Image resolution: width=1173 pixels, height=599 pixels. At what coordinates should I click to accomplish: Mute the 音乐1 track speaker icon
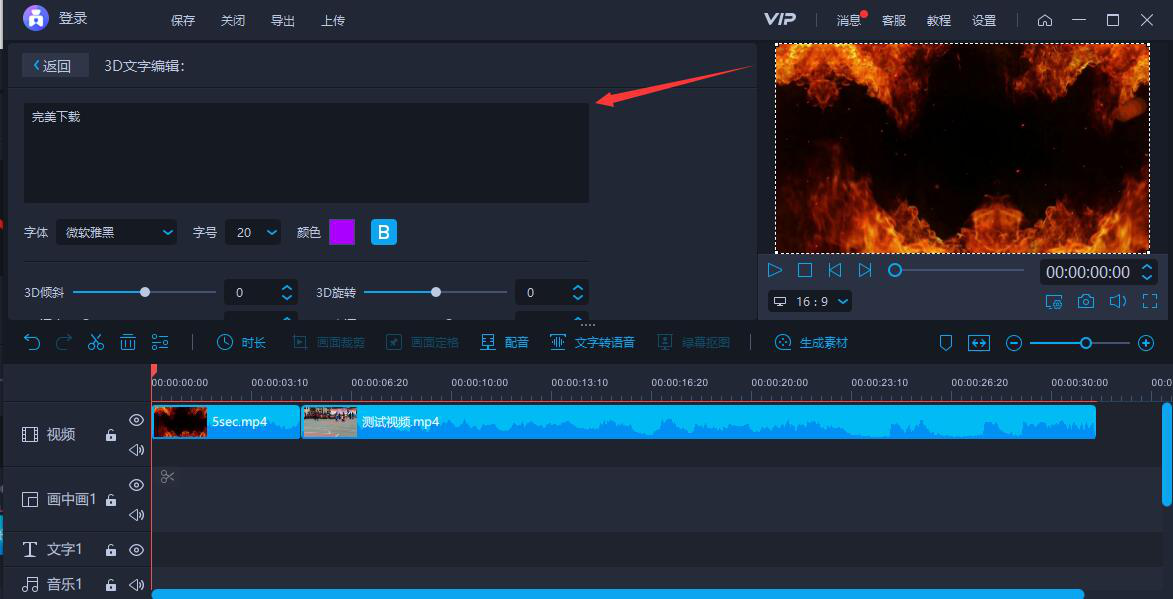pyautogui.click(x=137, y=584)
